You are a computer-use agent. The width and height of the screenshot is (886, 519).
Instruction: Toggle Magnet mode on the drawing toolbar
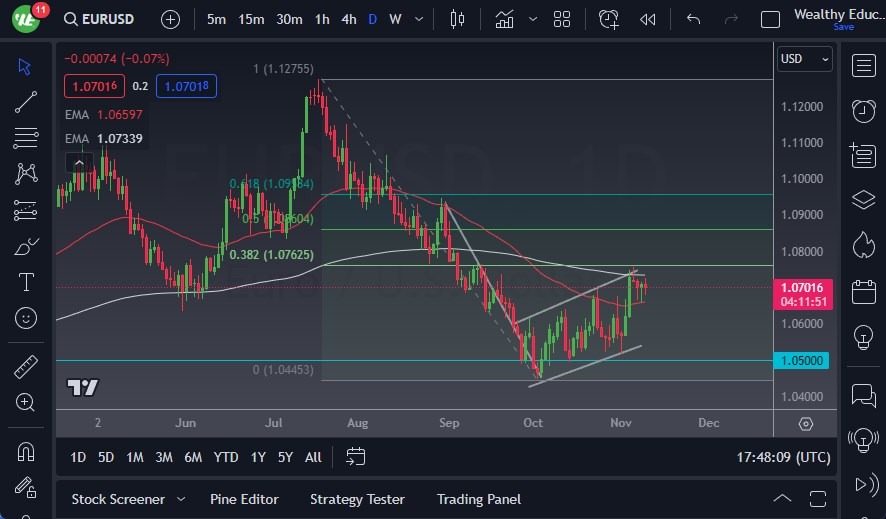pos(26,452)
